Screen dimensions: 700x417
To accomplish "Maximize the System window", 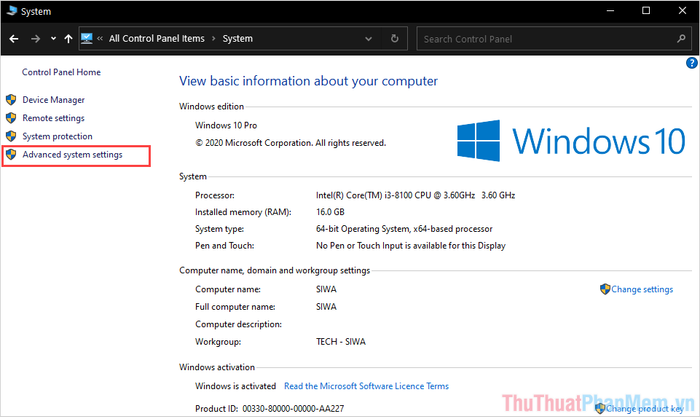I will [646, 11].
